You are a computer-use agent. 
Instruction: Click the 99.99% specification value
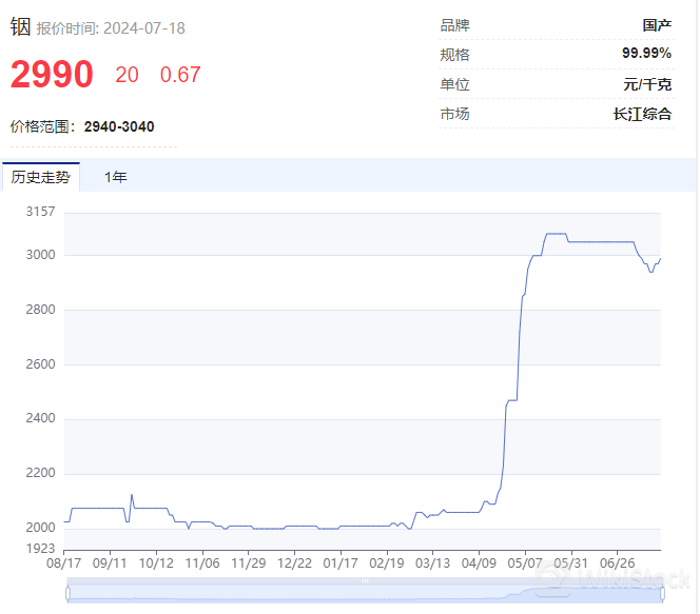(x=646, y=54)
